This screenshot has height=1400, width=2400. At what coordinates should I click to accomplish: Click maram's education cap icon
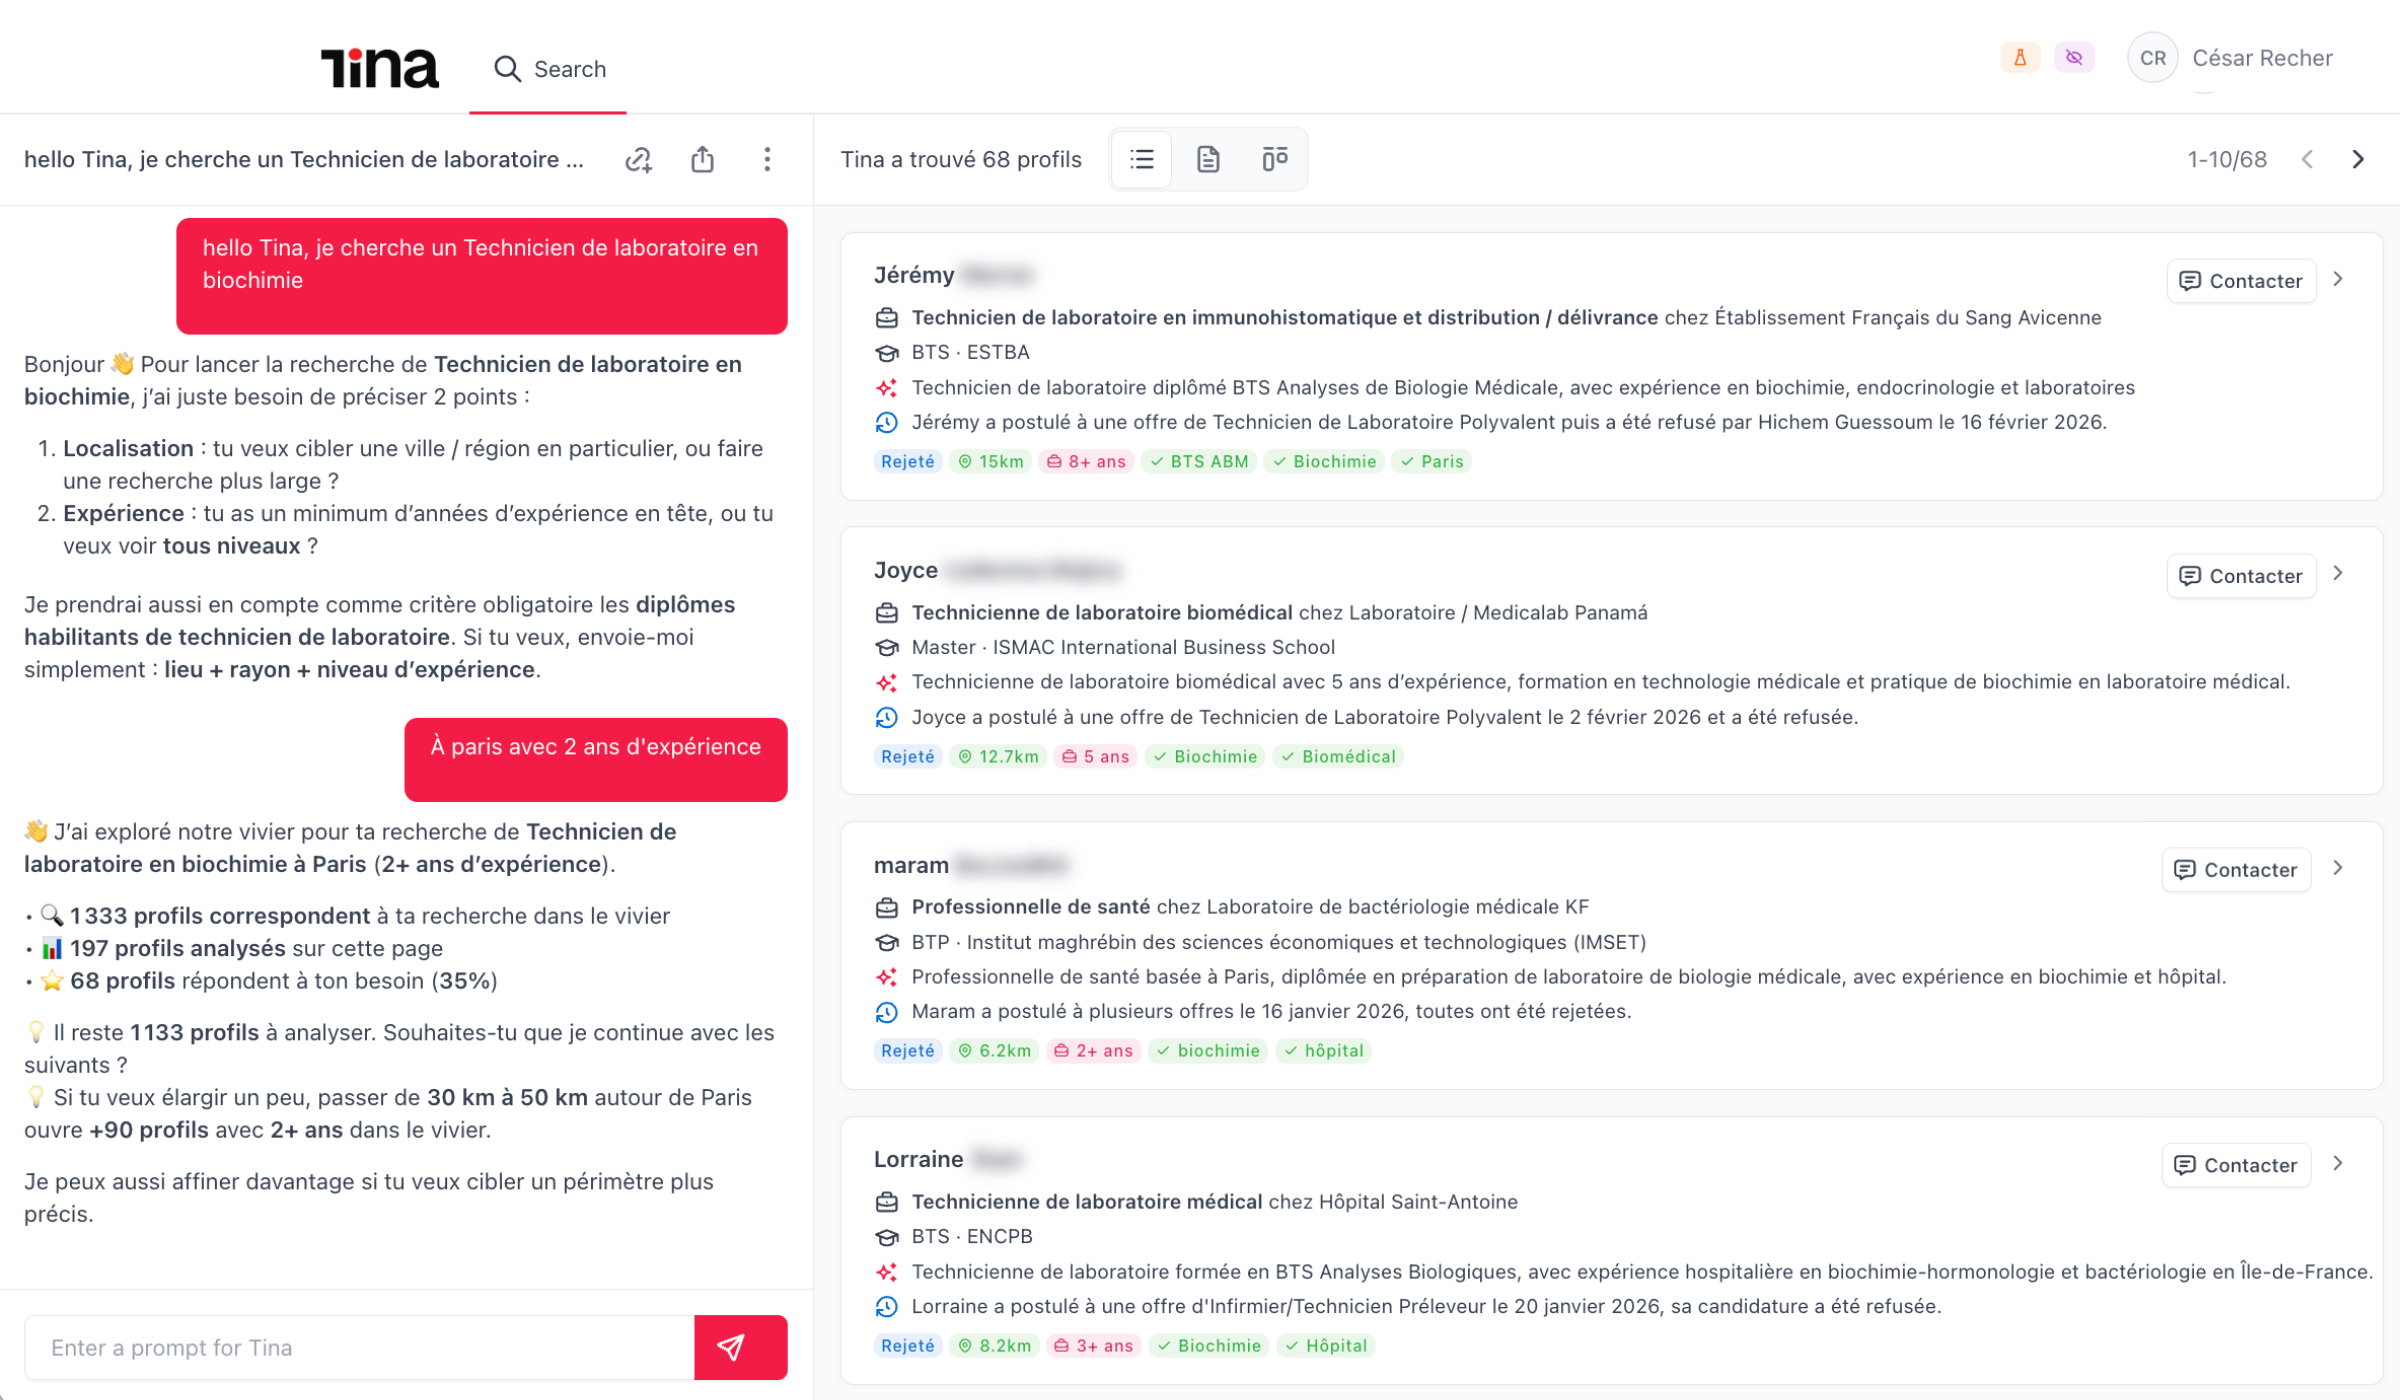pyautogui.click(x=886, y=942)
